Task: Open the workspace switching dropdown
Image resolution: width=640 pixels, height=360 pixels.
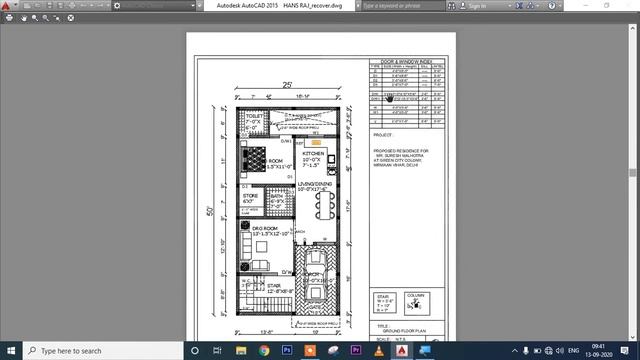Action: coord(193,6)
